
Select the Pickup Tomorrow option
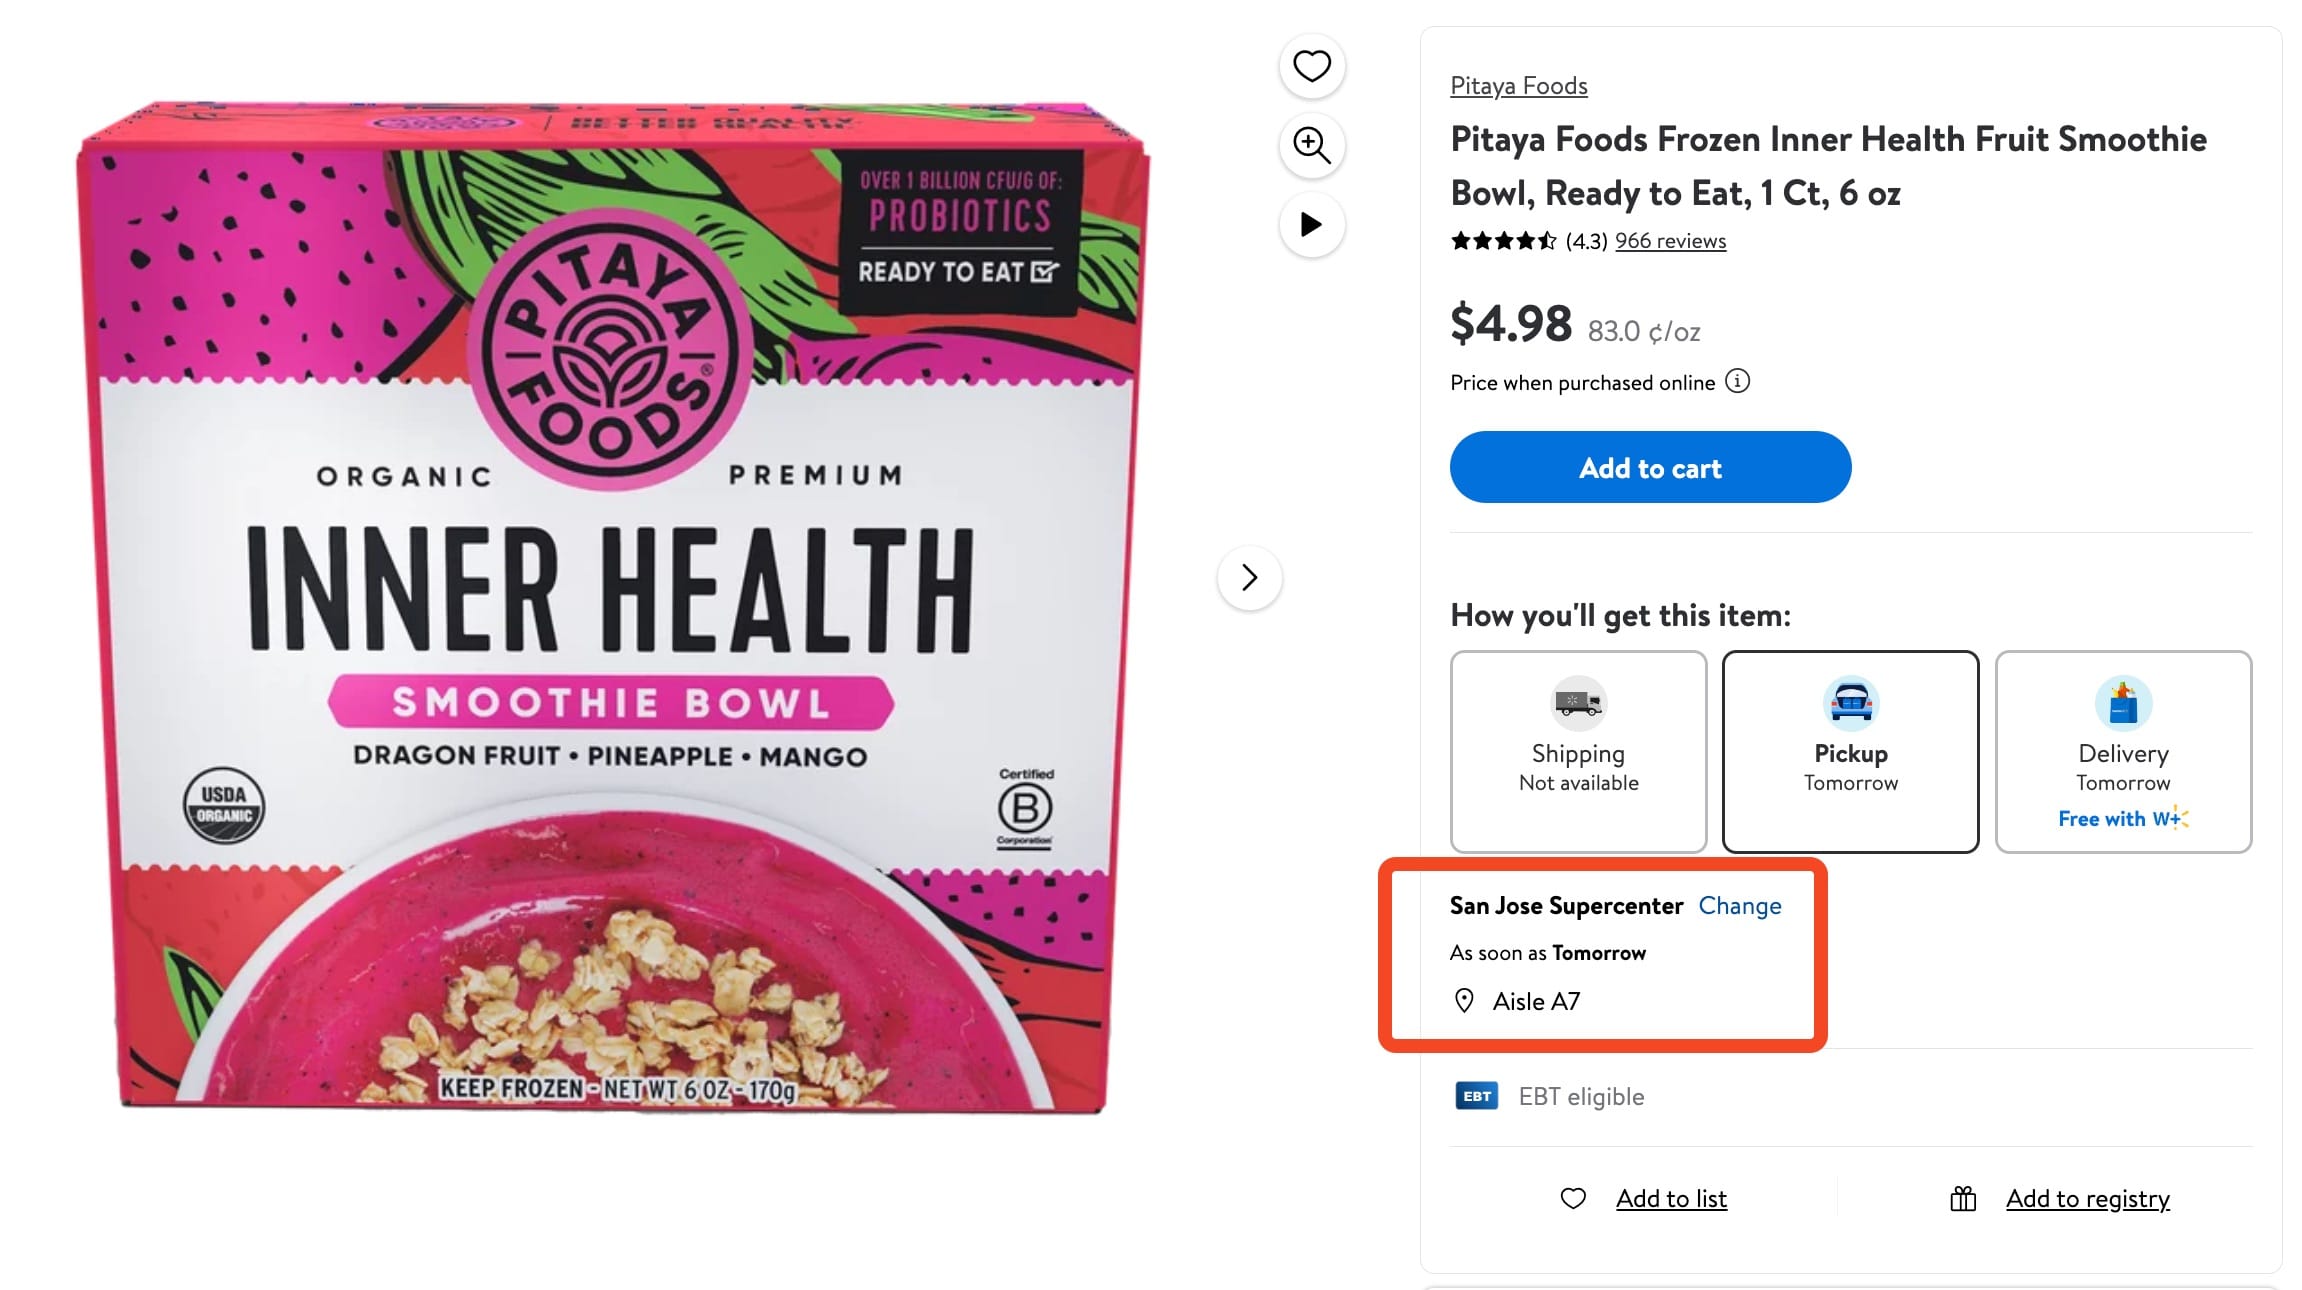click(x=1850, y=750)
